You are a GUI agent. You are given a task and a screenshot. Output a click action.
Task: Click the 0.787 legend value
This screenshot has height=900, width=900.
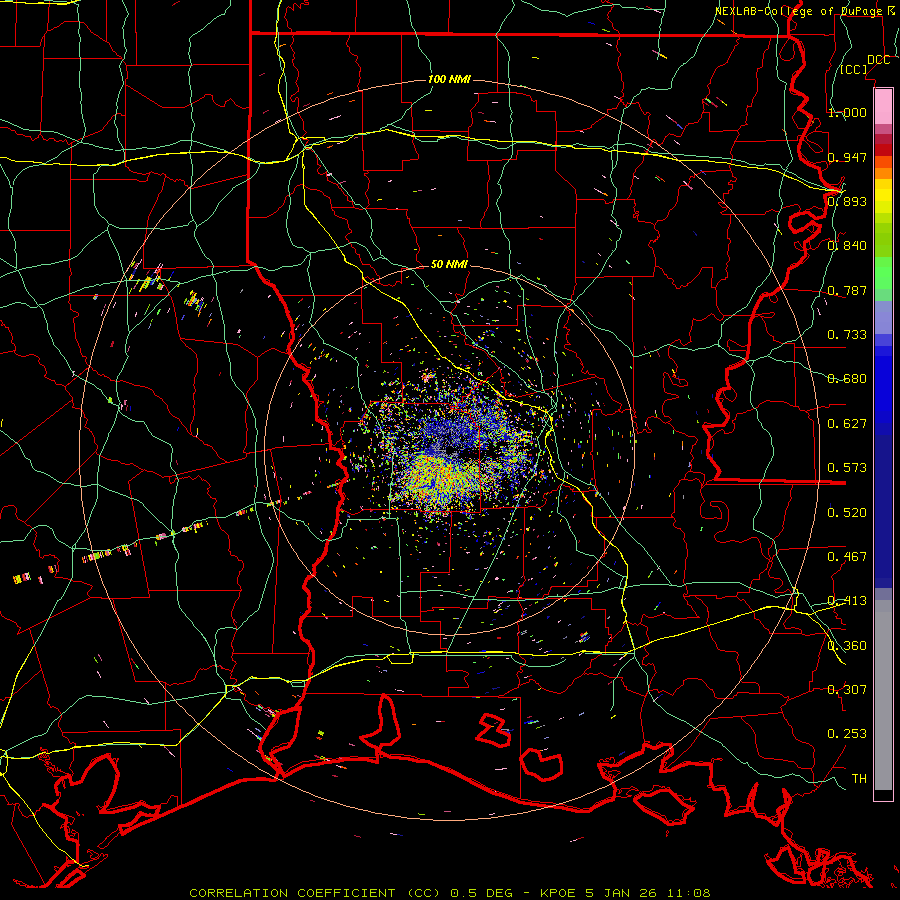(847, 290)
